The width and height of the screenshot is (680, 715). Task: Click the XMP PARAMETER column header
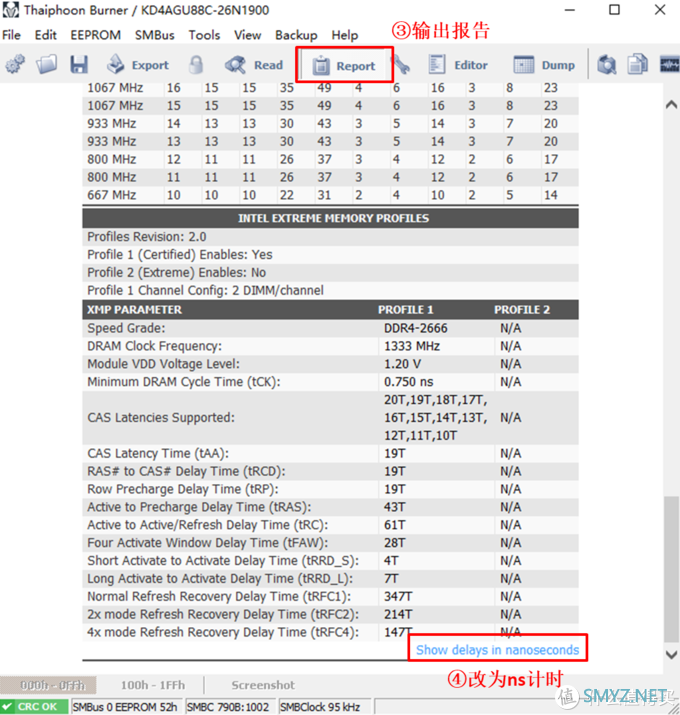point(135,310)
